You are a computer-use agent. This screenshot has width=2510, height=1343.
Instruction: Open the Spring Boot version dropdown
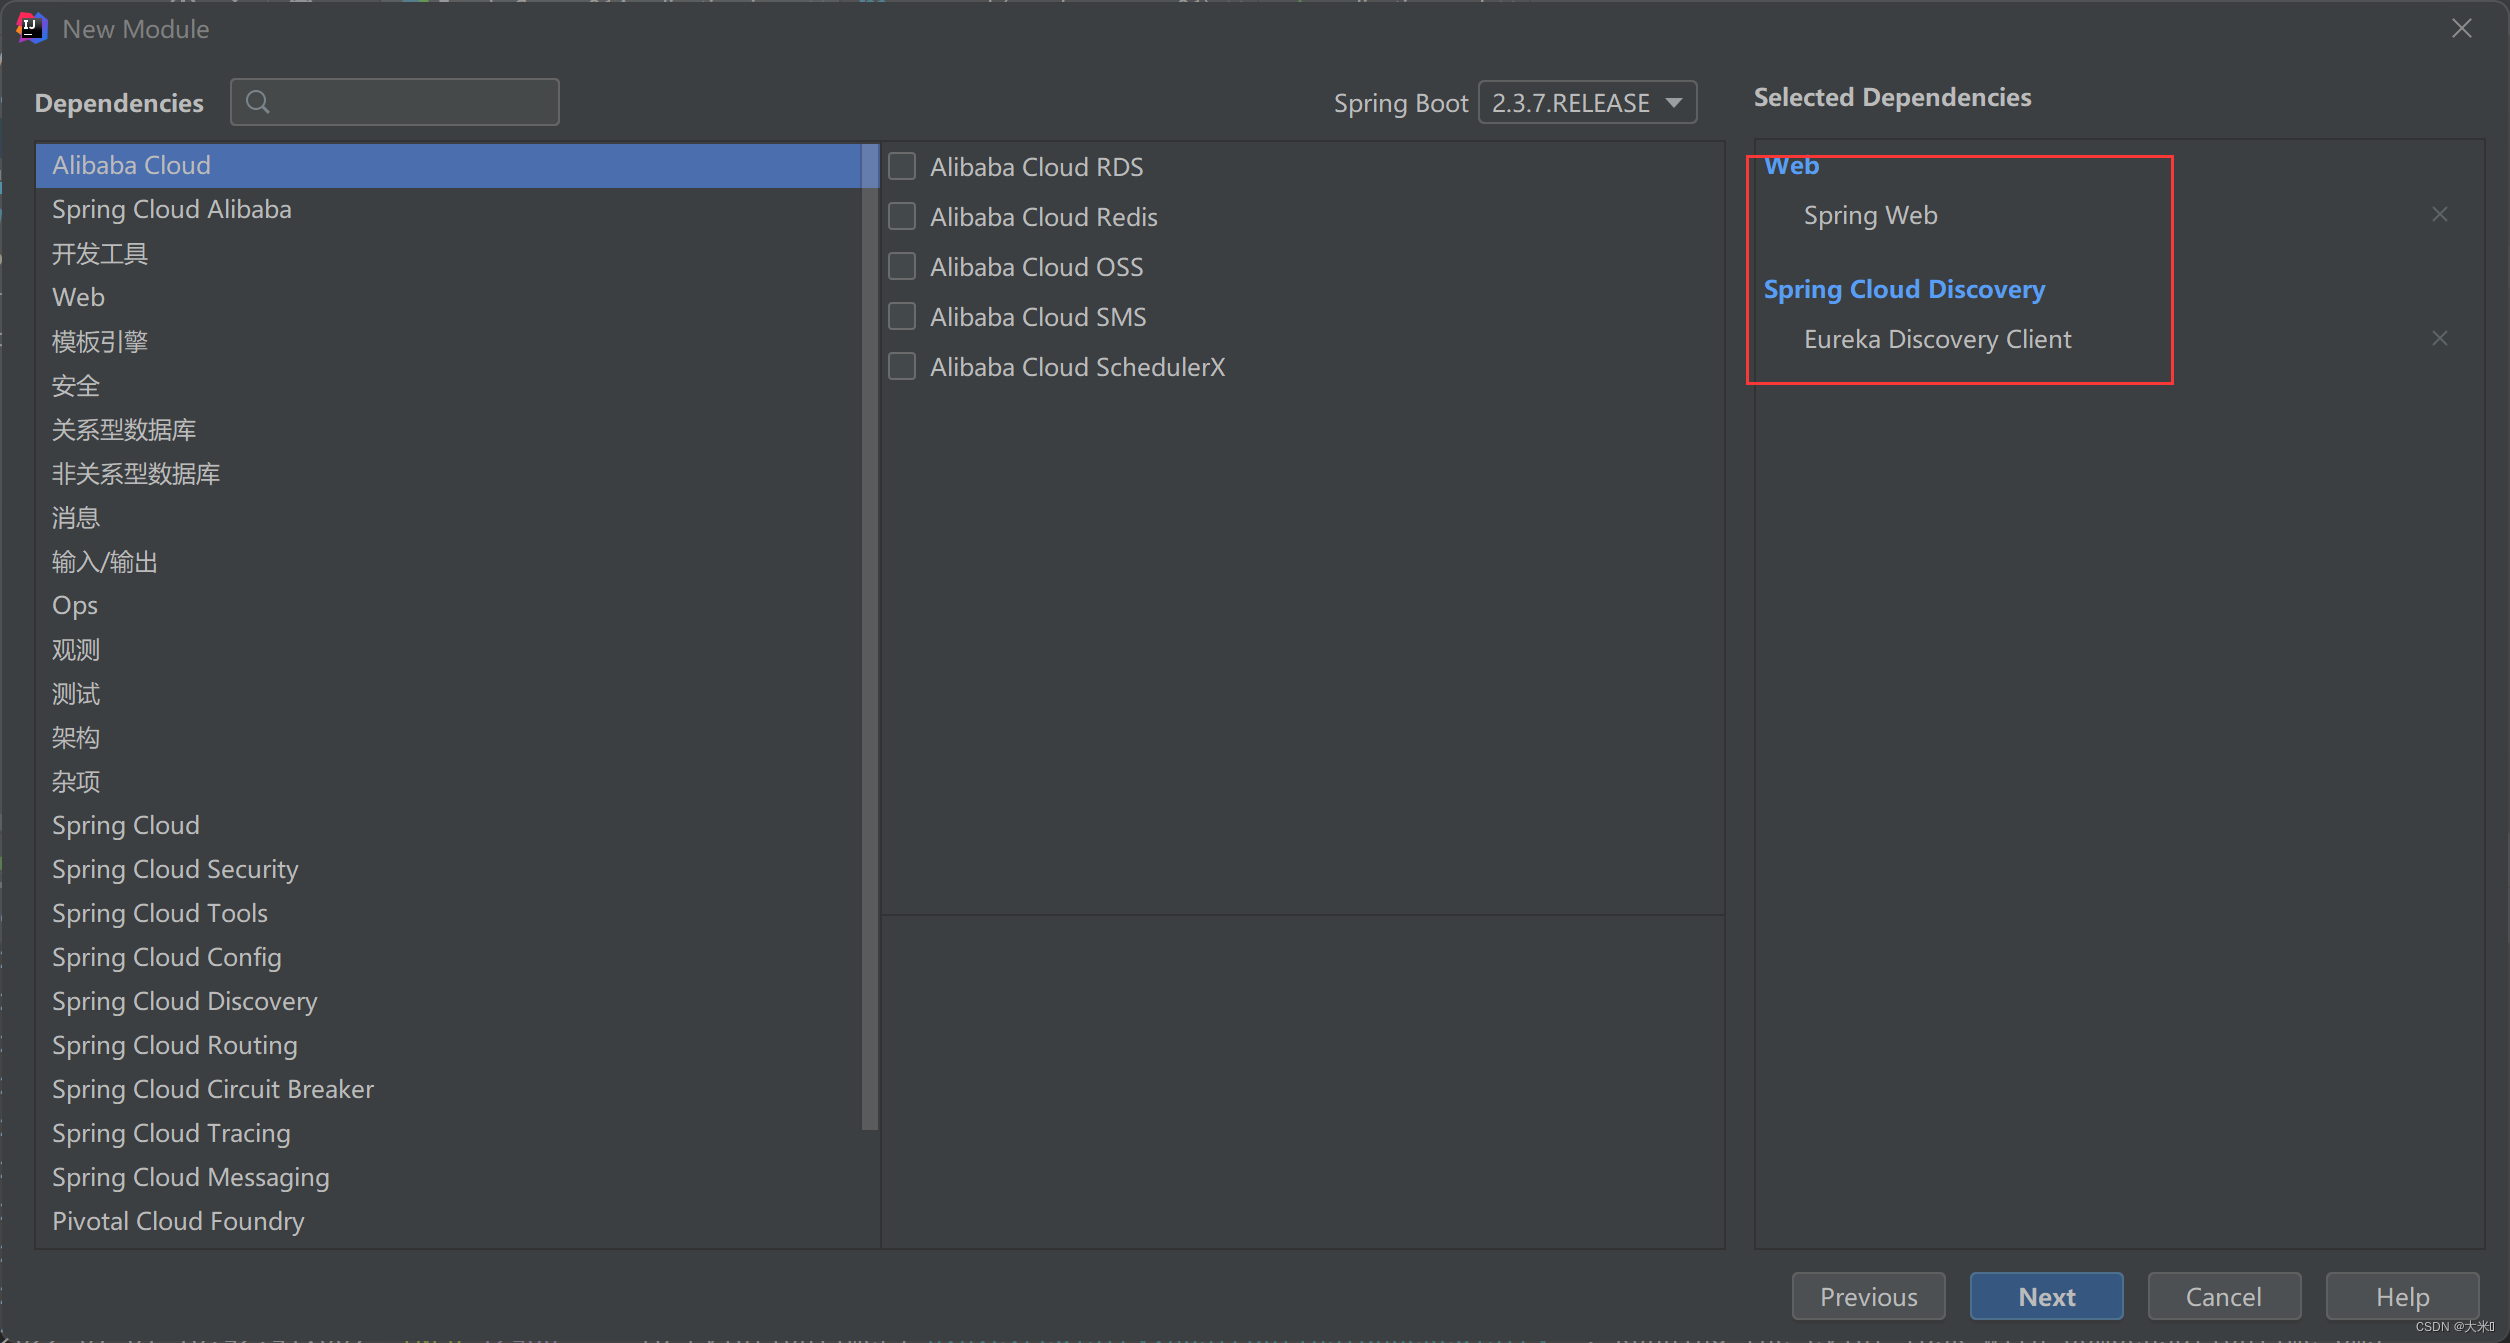[x=1587, y=102]
